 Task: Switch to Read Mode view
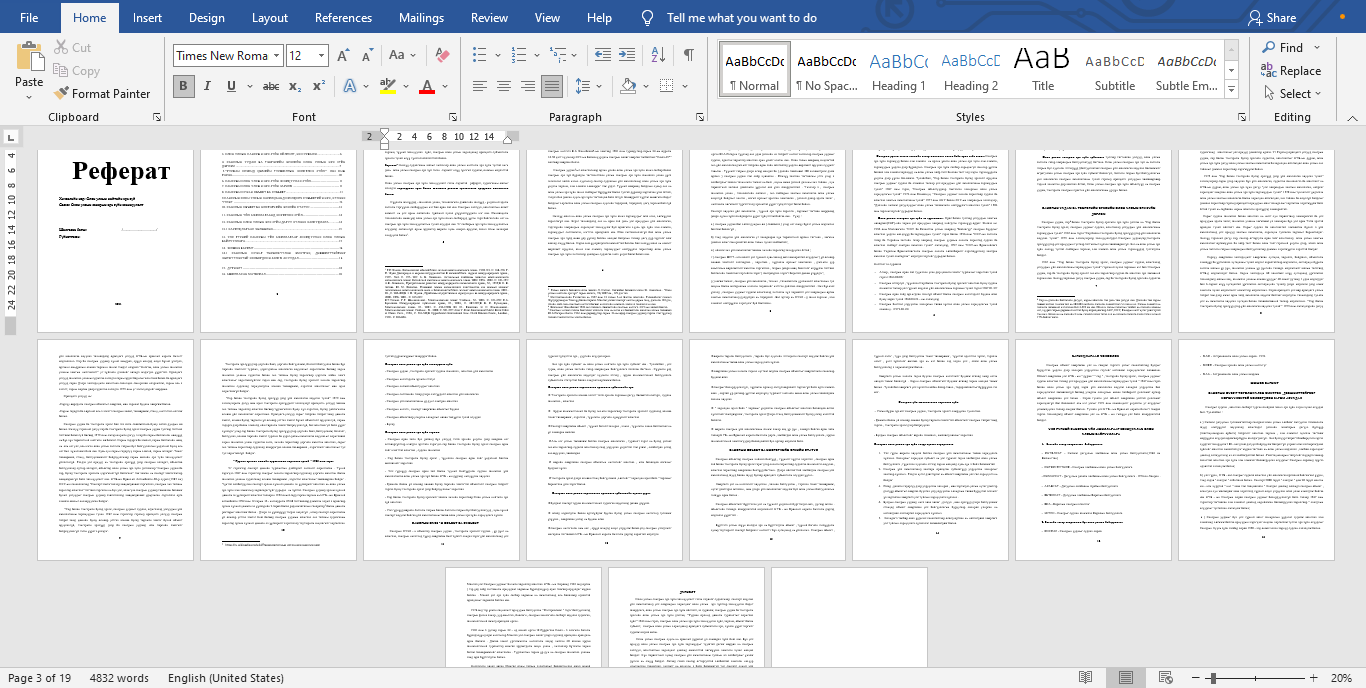(1086, 678)
